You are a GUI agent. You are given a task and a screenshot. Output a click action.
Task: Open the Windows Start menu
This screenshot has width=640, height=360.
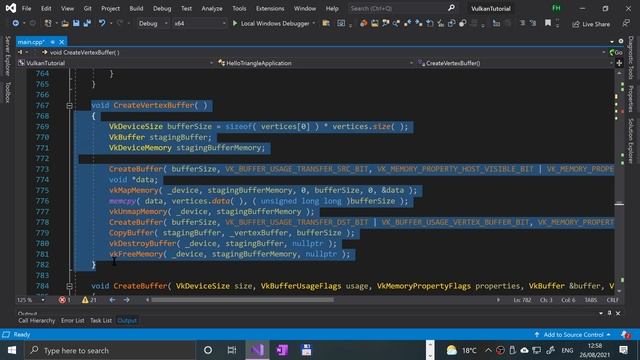(12, 350)
